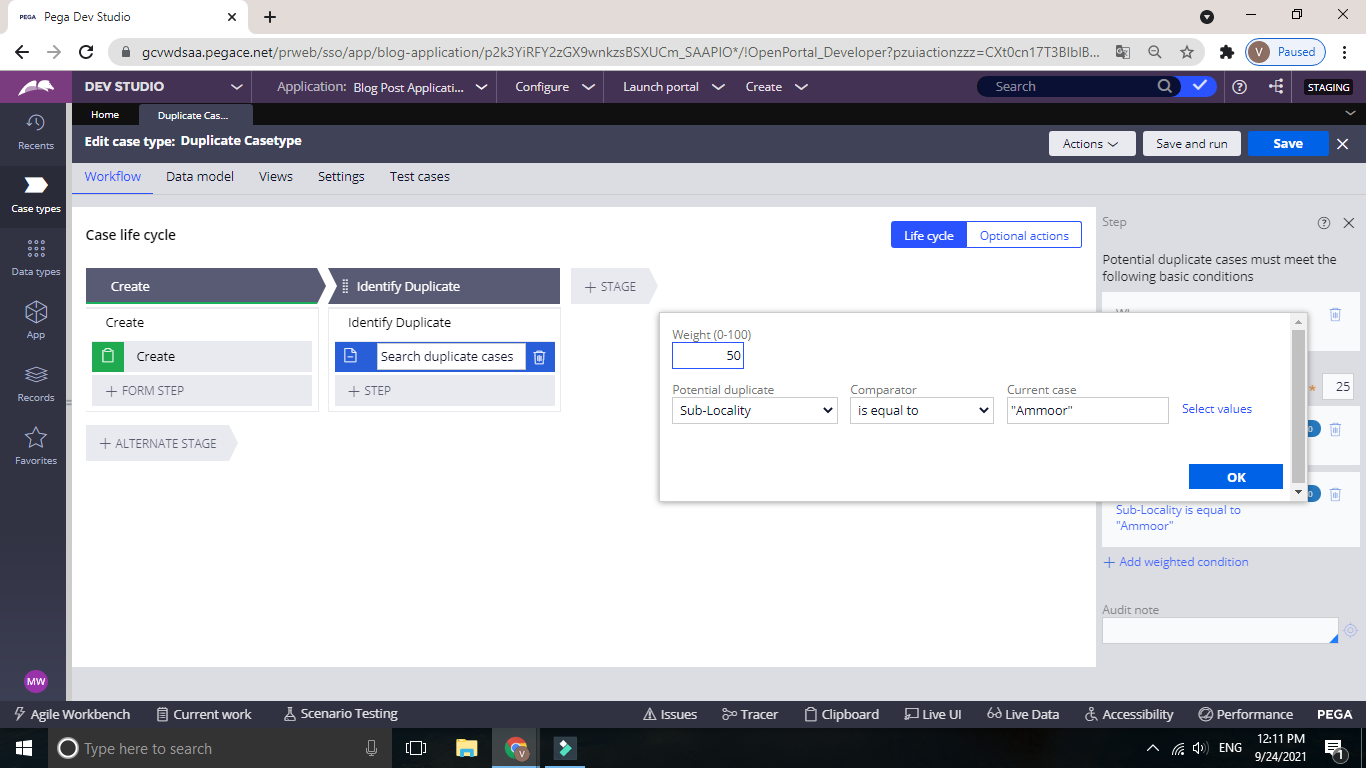Click the green clipboard icon of Create step

(x=108, y=357)
